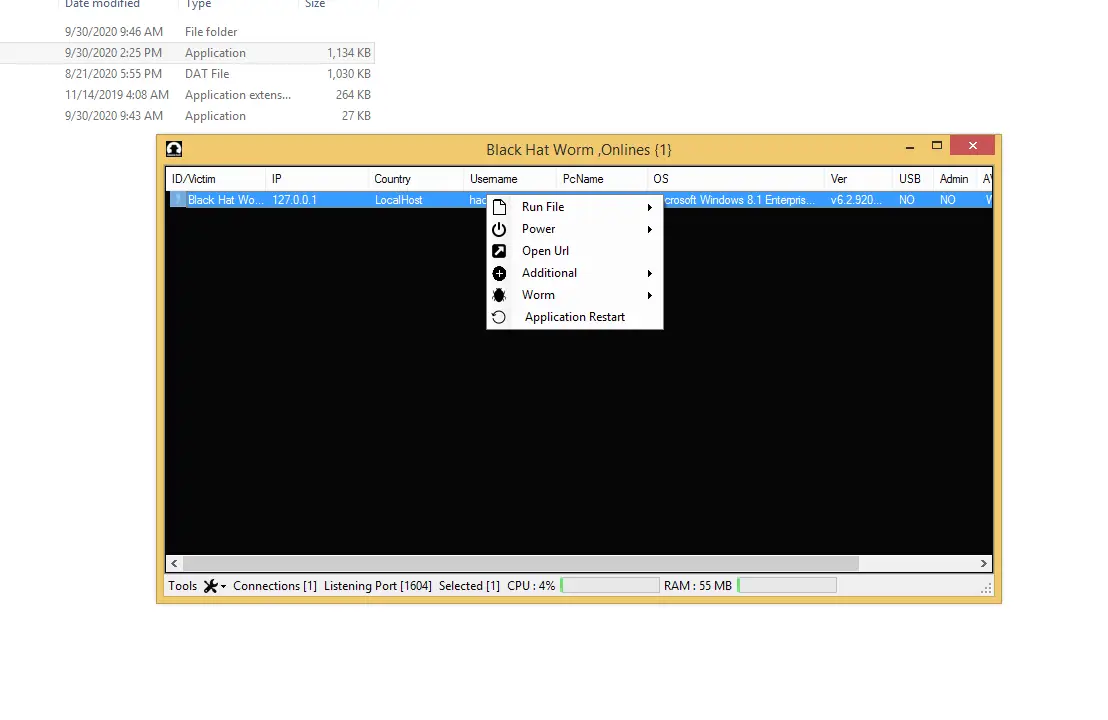This screenshot has height=720, width=1108.
Task: Click the Power symbol icon in menu
Action: click(x=499, y=229)
